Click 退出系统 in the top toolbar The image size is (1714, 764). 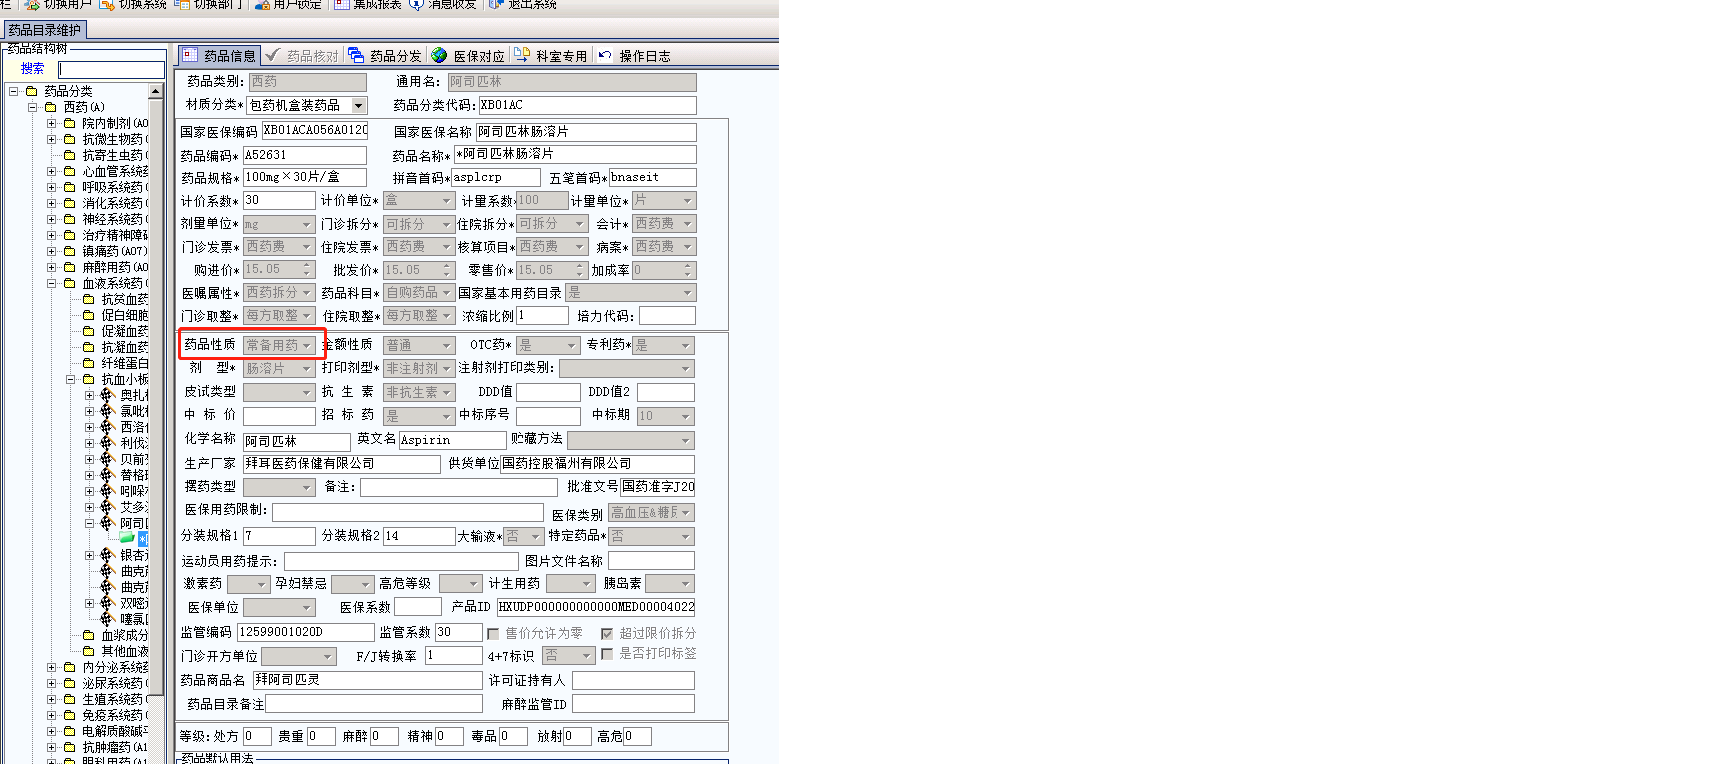522,5
